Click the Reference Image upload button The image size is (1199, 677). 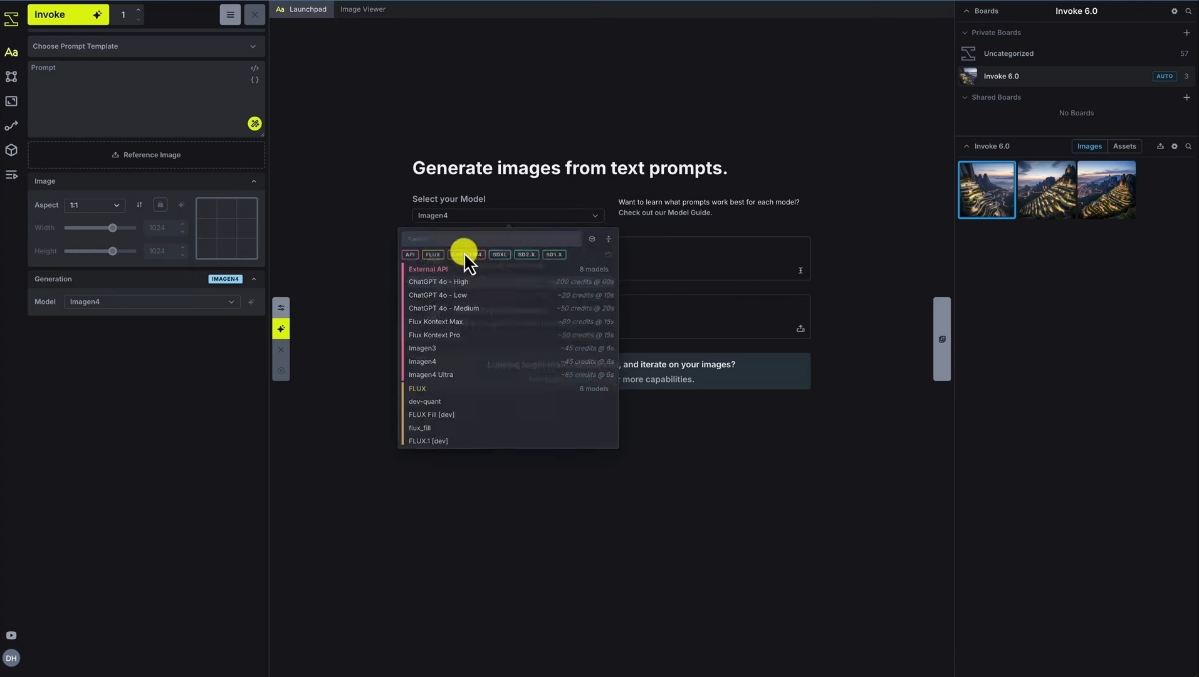tap(146, 155)
